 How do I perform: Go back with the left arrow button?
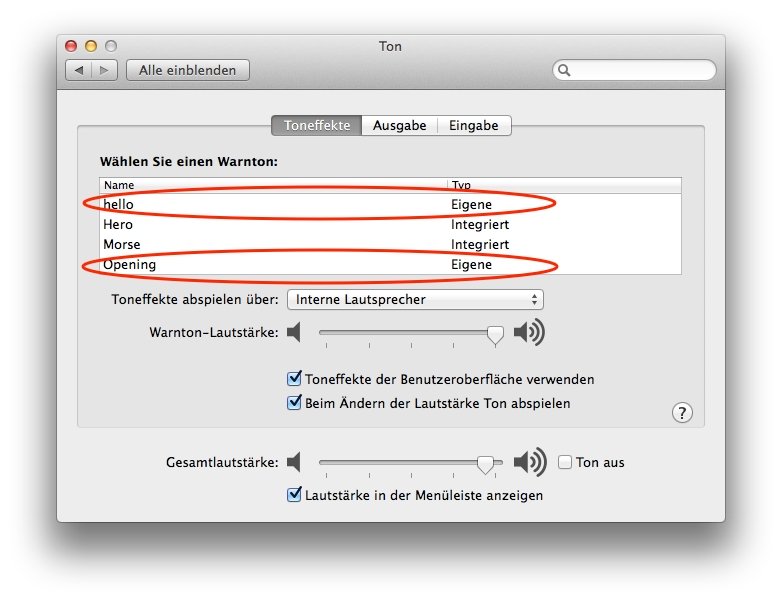[x=78, y=70]
